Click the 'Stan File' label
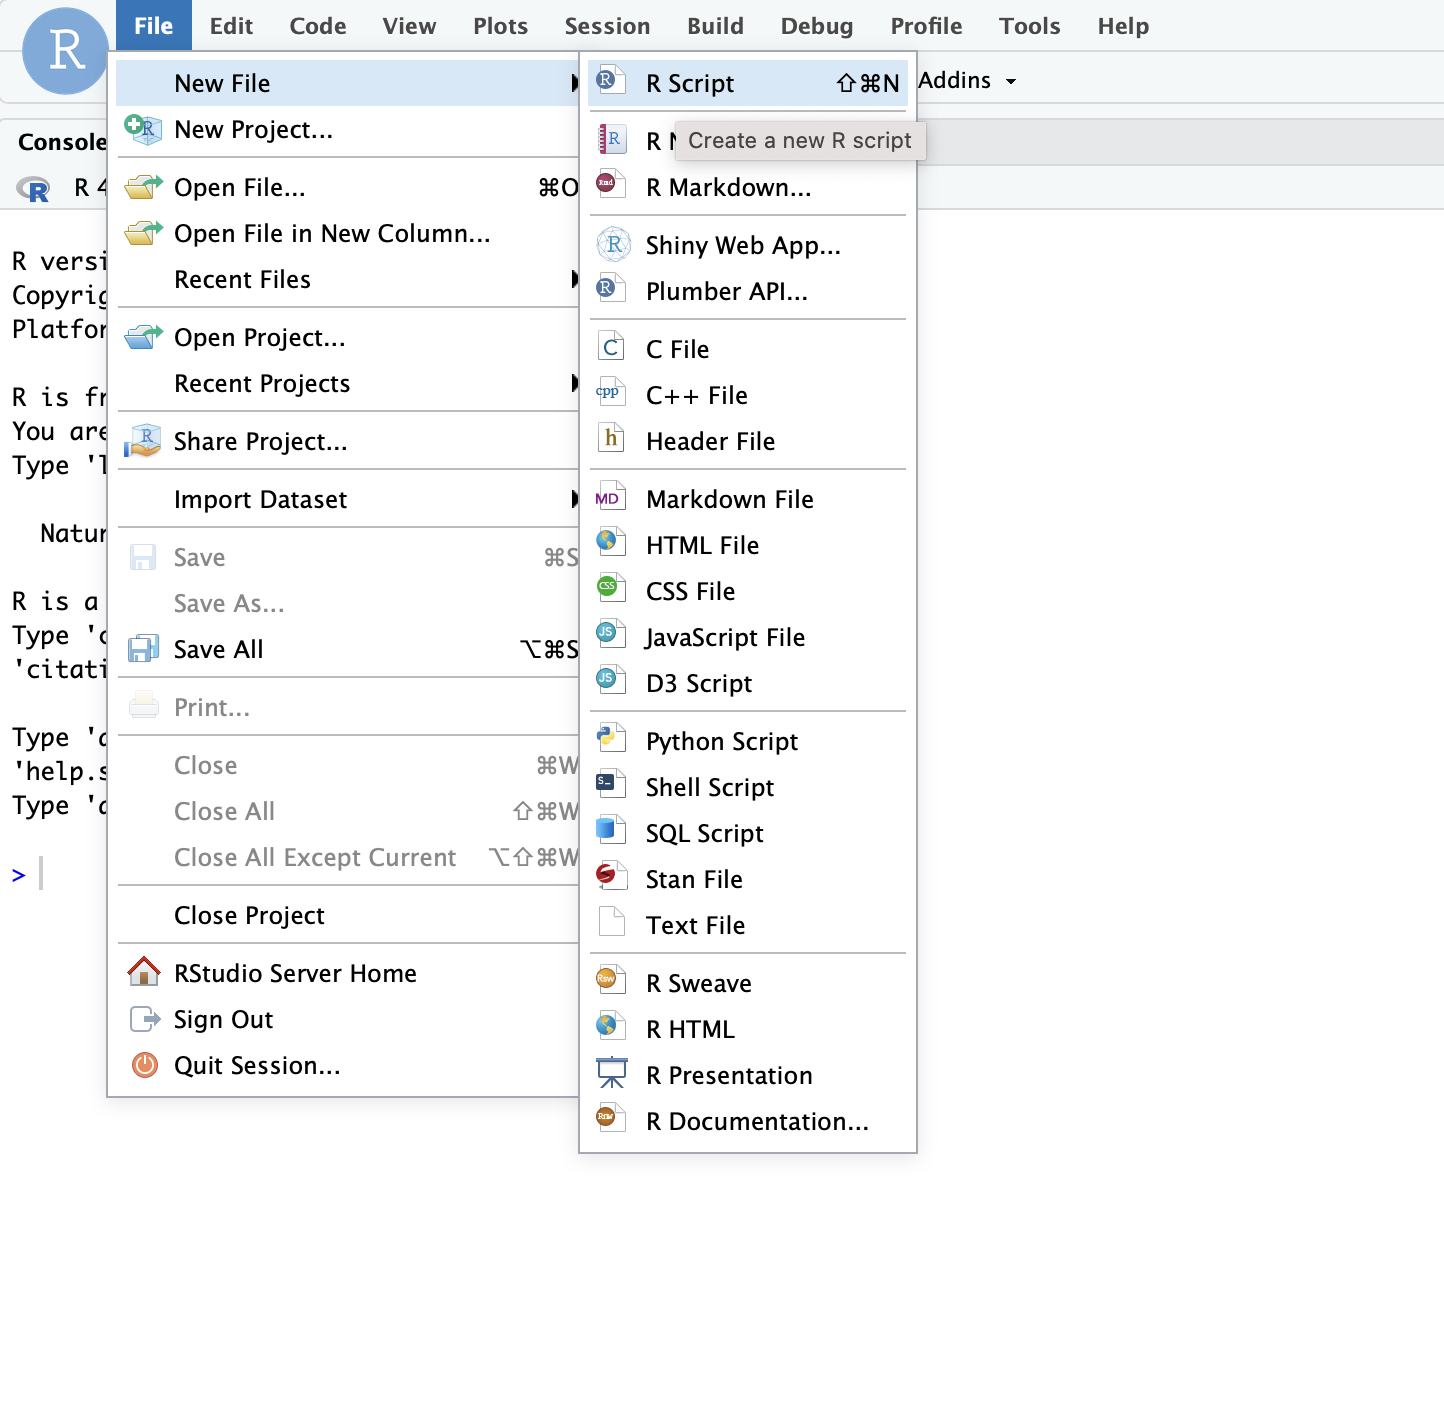The image size is (1444, 1404). [x=694, y=879]
